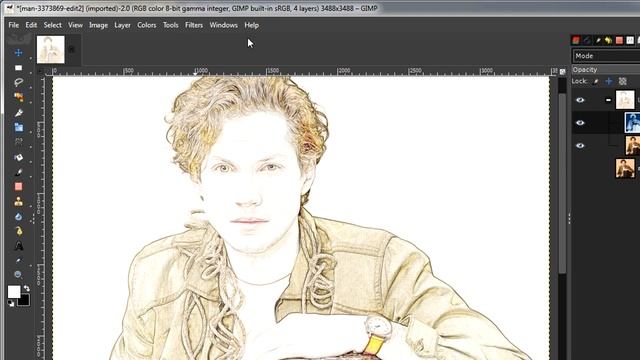Hide the third layer via eye
The image size is (640, 360).
point(580,146)
